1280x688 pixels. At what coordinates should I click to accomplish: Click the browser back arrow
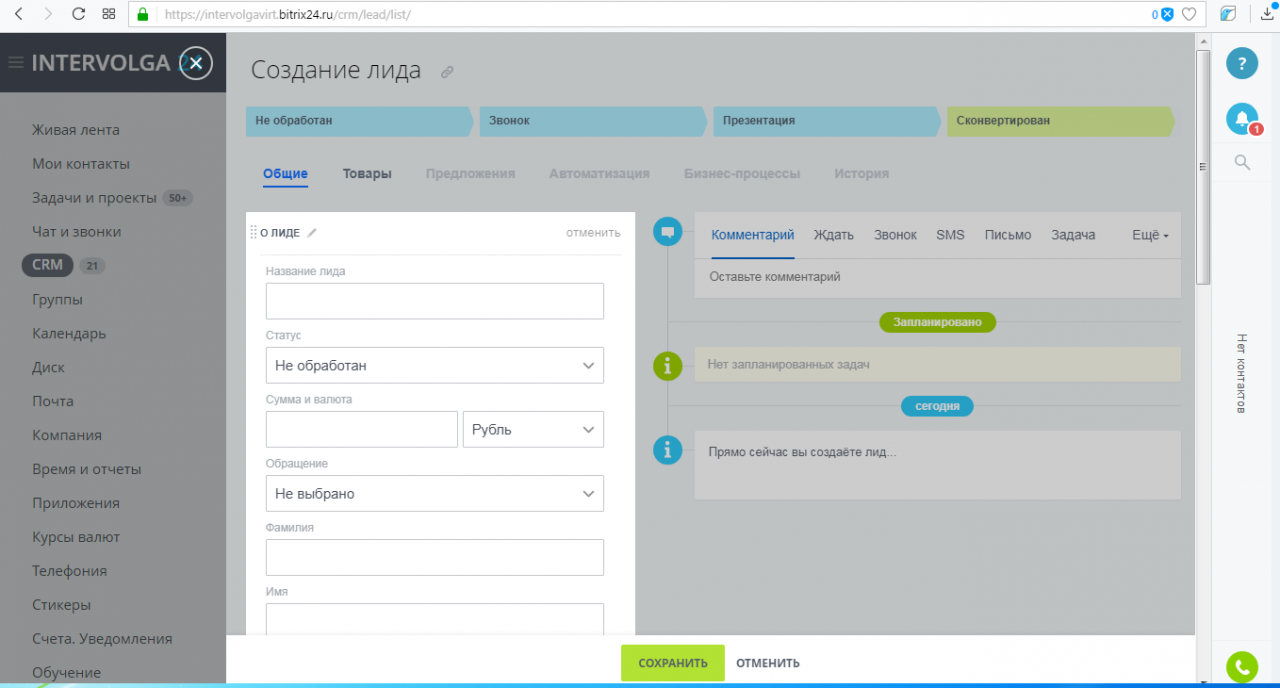pyautogui.click(x=18, y=14)
